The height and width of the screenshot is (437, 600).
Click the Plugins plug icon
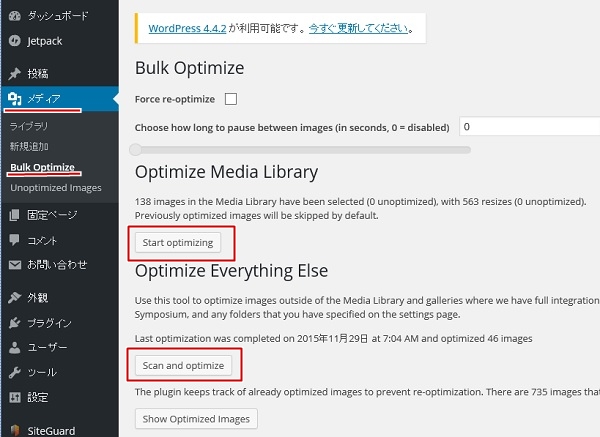15,323
